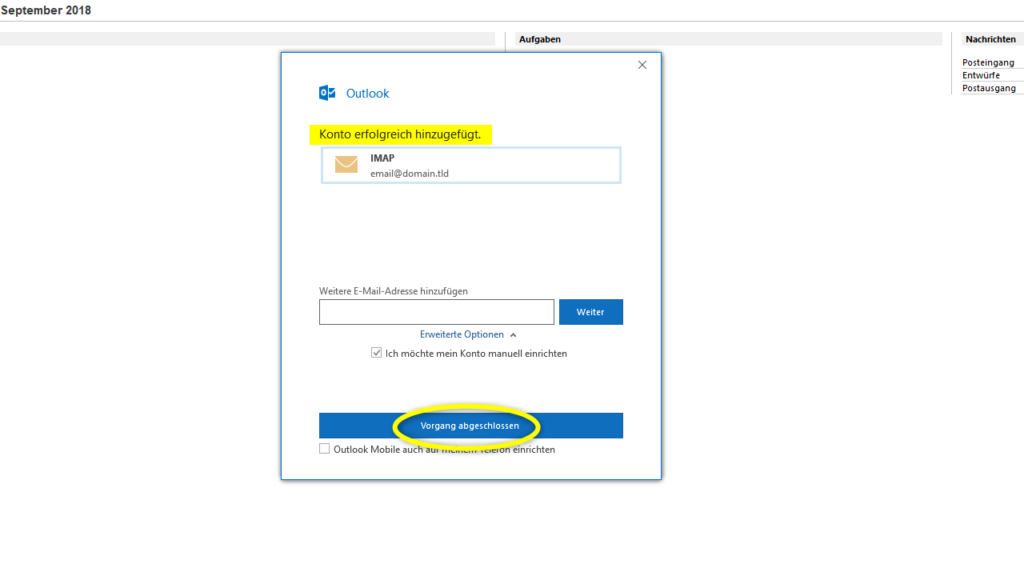Click the 'Weiter' button

coord(591,311)
